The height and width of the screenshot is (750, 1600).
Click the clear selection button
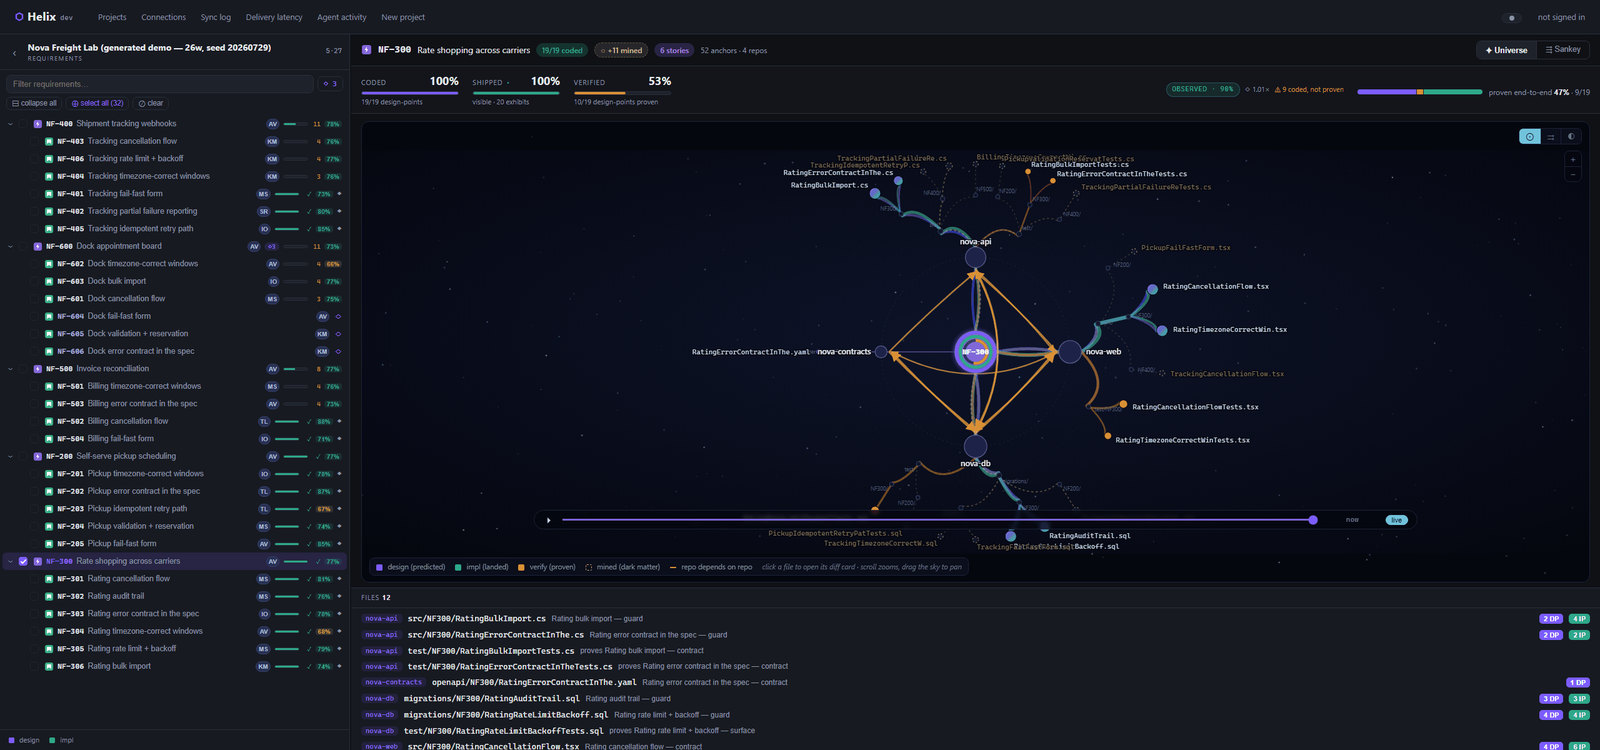point(151,103)
